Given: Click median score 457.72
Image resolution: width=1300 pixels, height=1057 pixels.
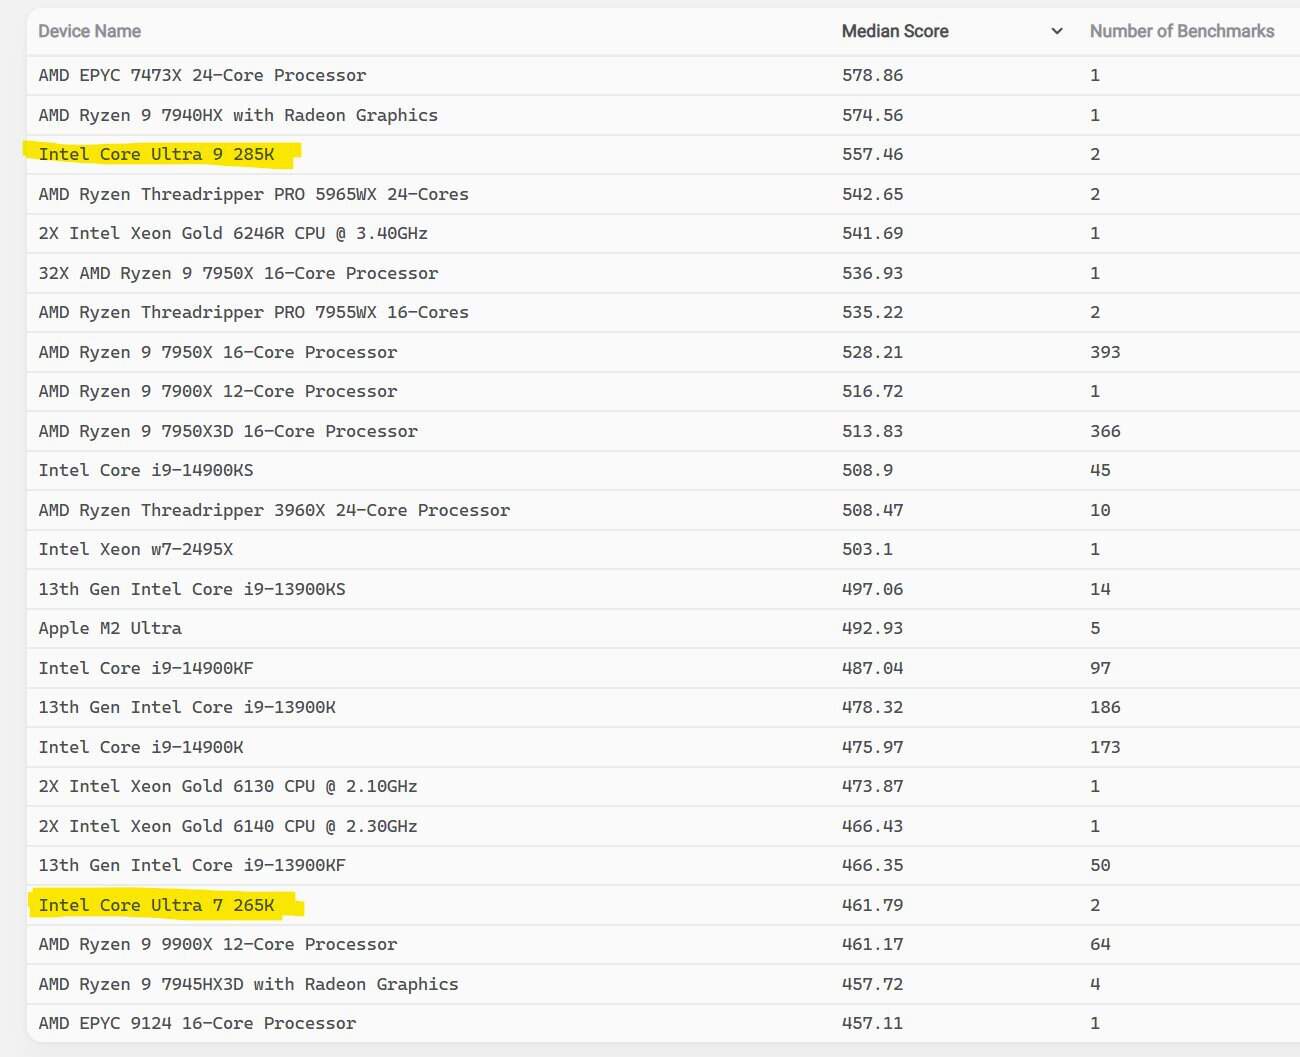Looking at the screenshot, I should [872, 984].
